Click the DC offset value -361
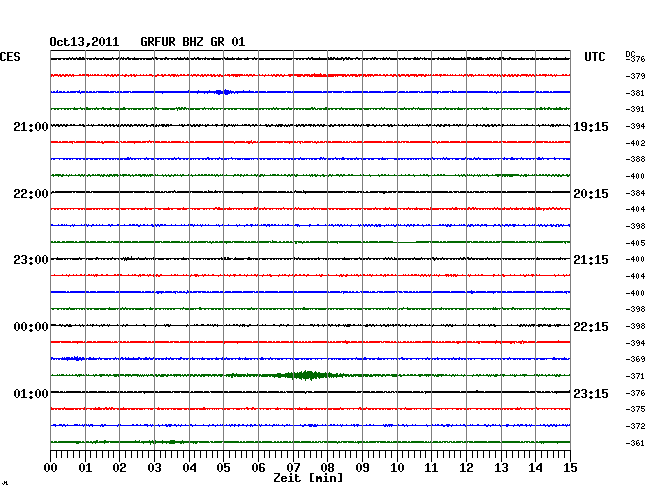 click(635, 443)
